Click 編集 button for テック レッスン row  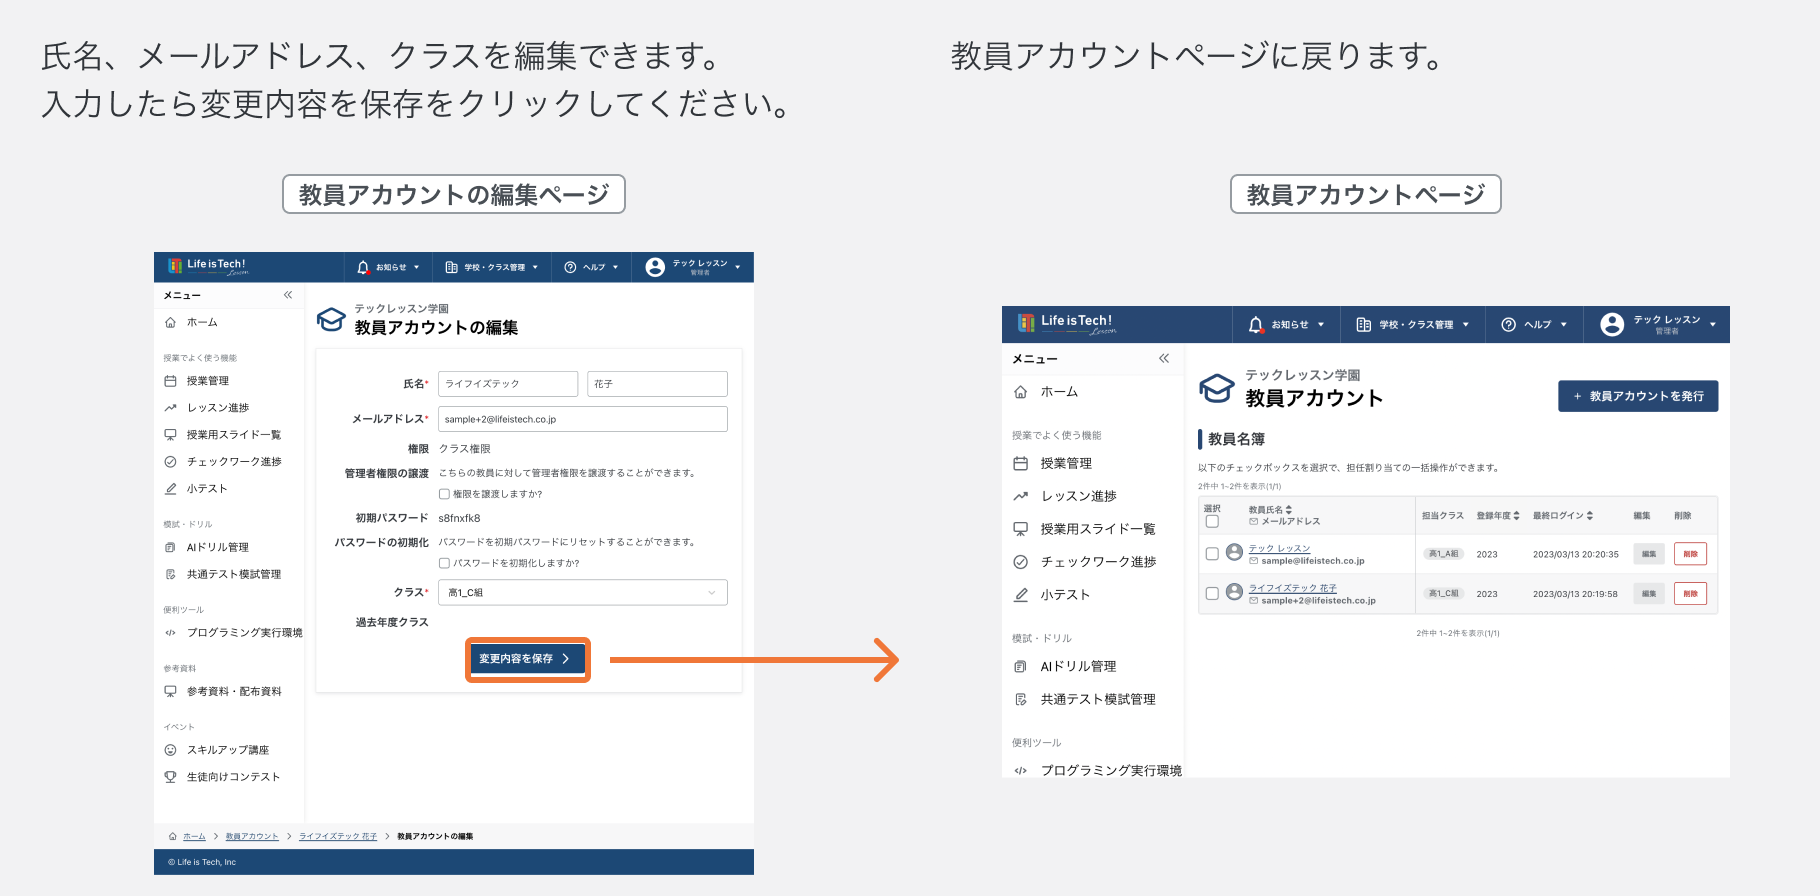tap(1649, 554)
